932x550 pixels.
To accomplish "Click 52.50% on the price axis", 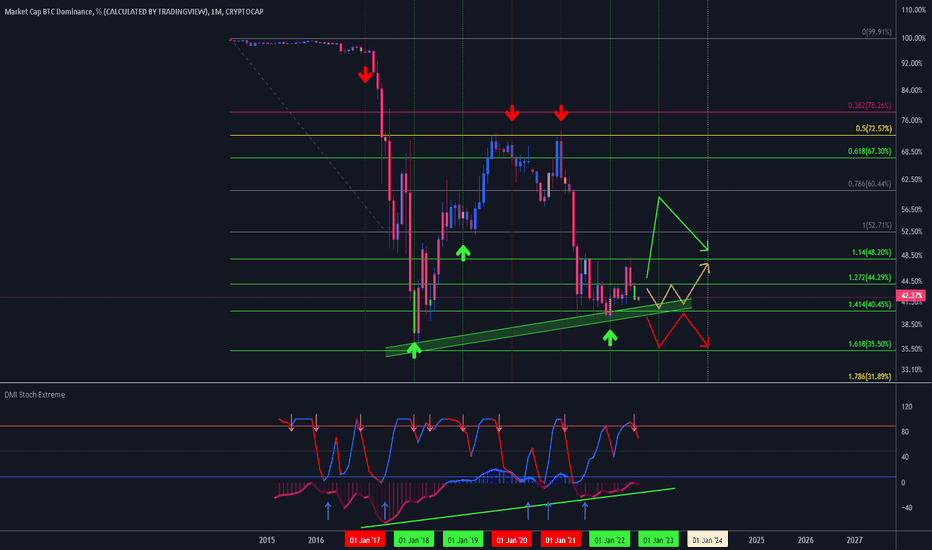I will pyautogui.click(x=912, y=232).
